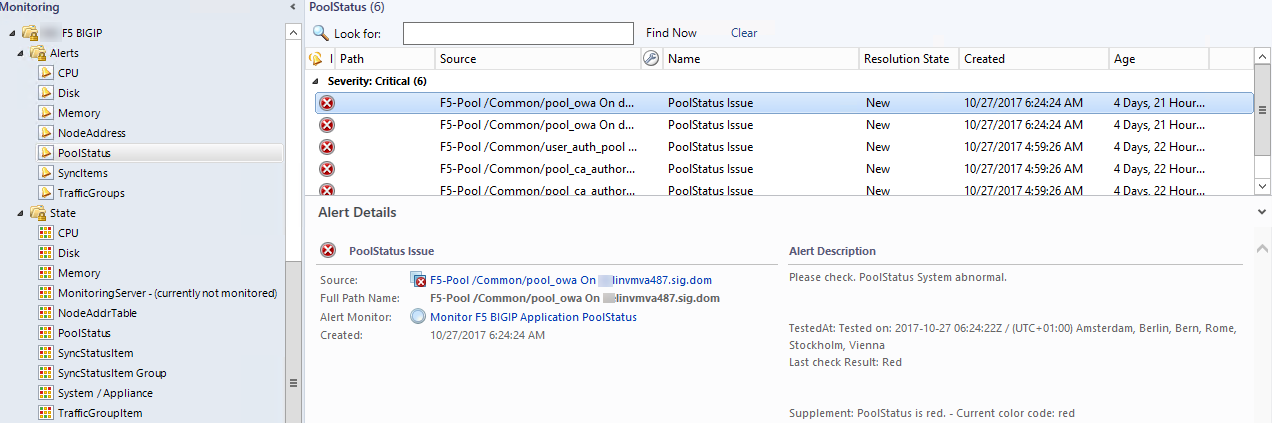Click the Look for search field

[518, 33]
